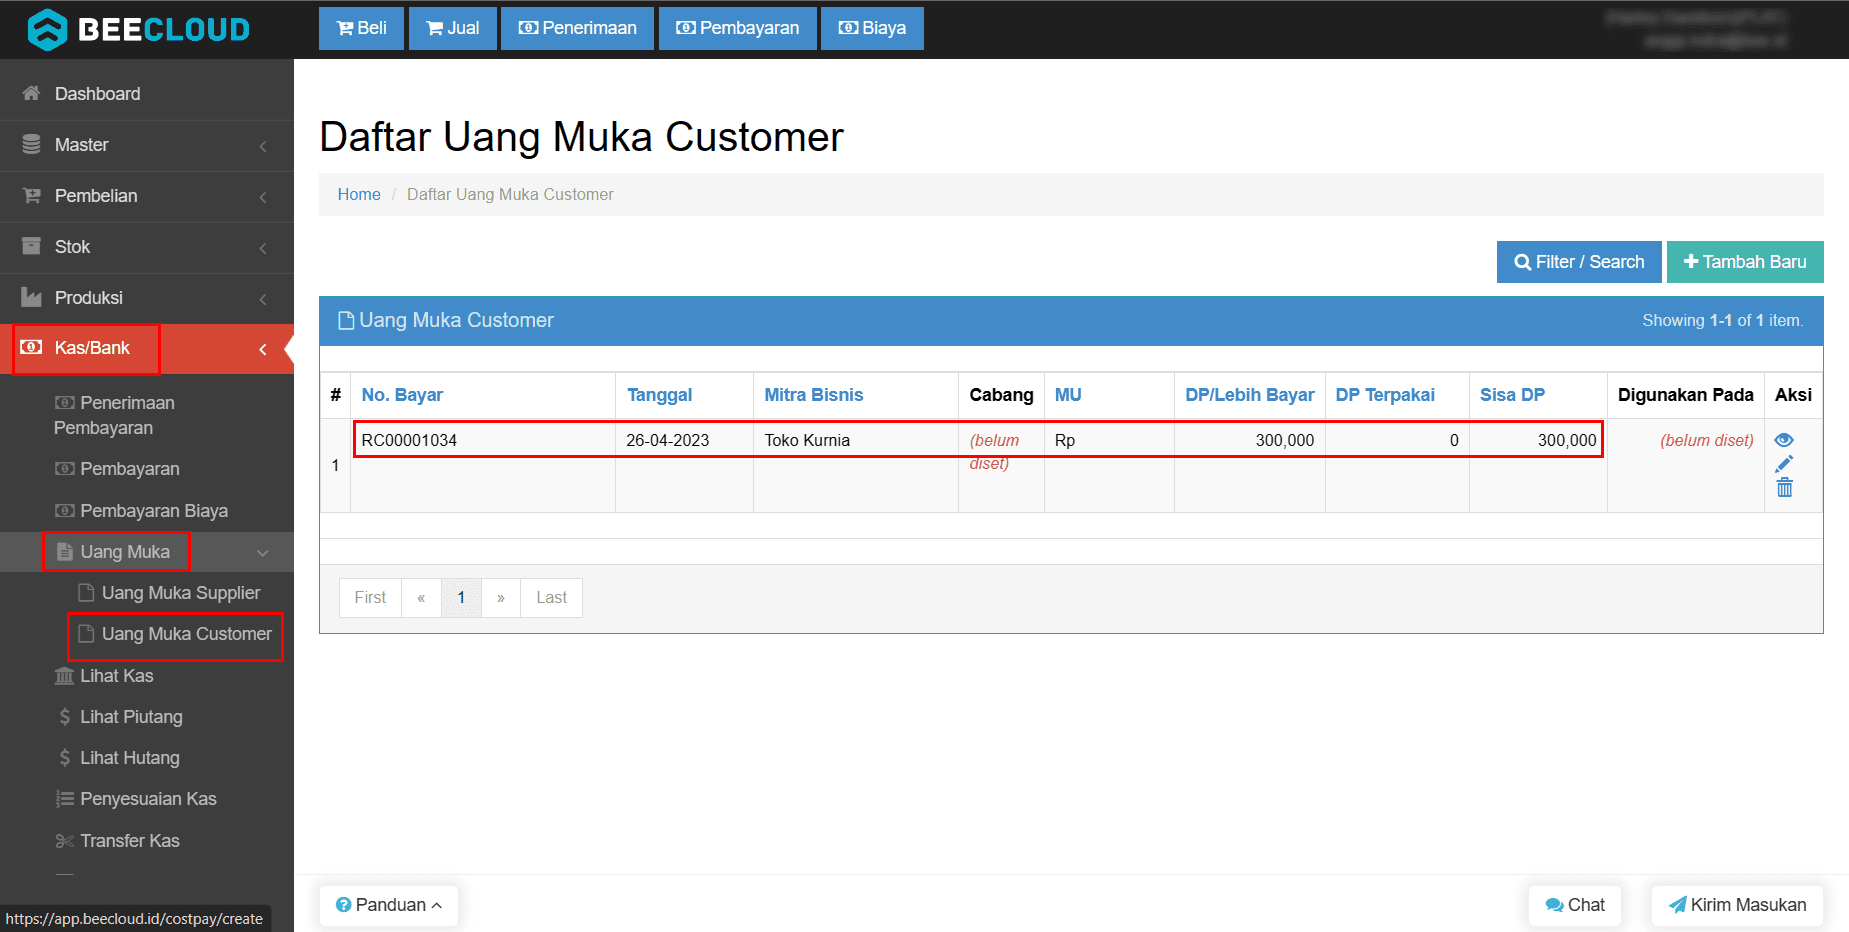
Task: Click the Lihat Kas bank icon
Action: point(64,676)
